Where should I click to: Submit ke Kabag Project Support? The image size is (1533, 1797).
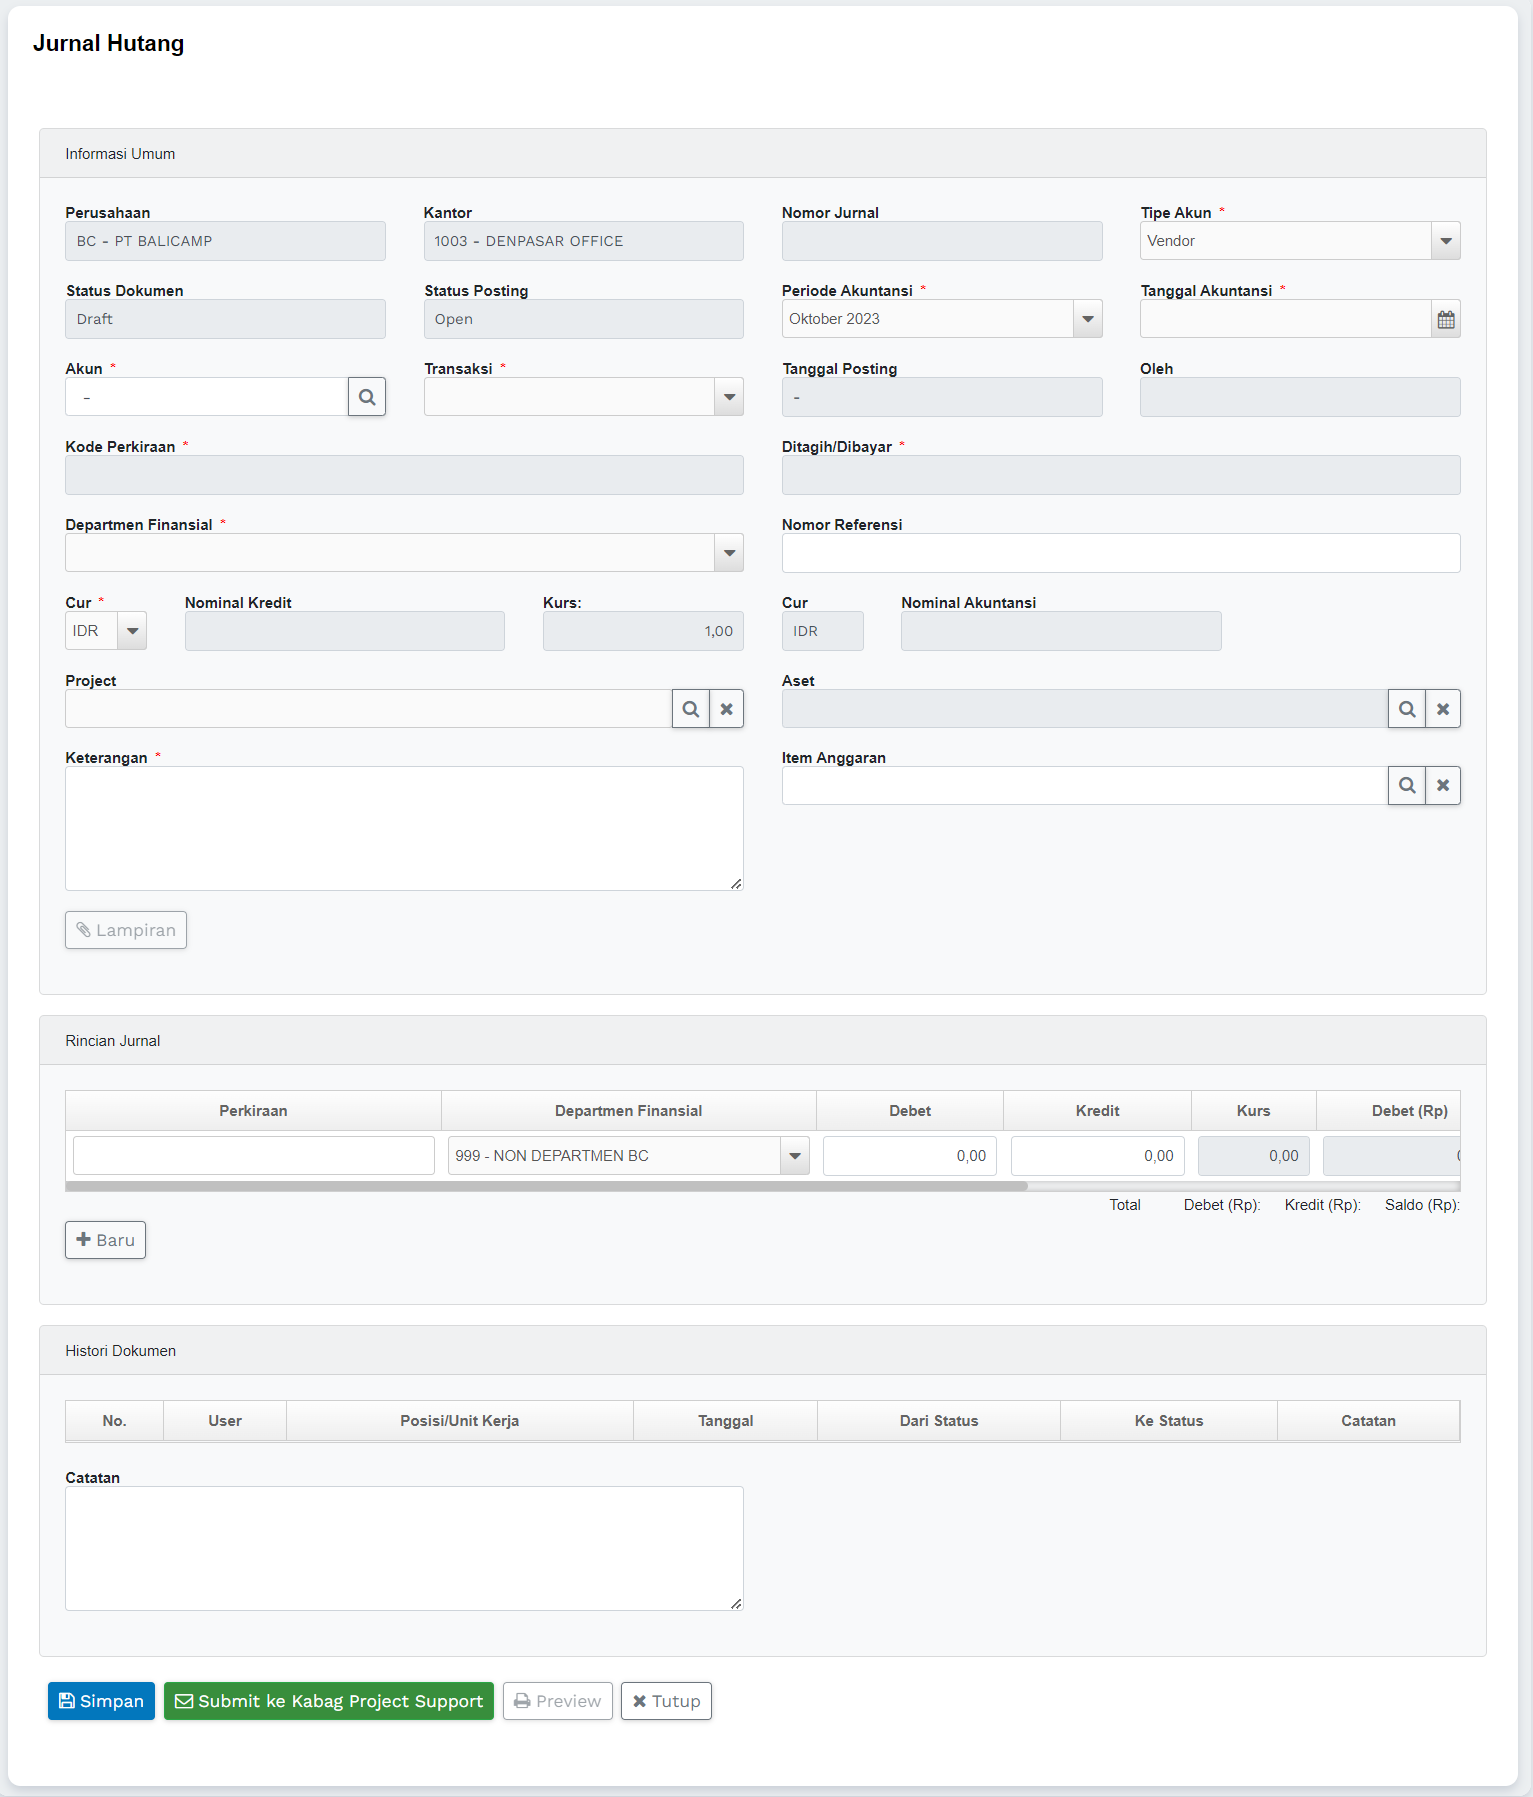pyautogui.click(x=329, y=1701)
